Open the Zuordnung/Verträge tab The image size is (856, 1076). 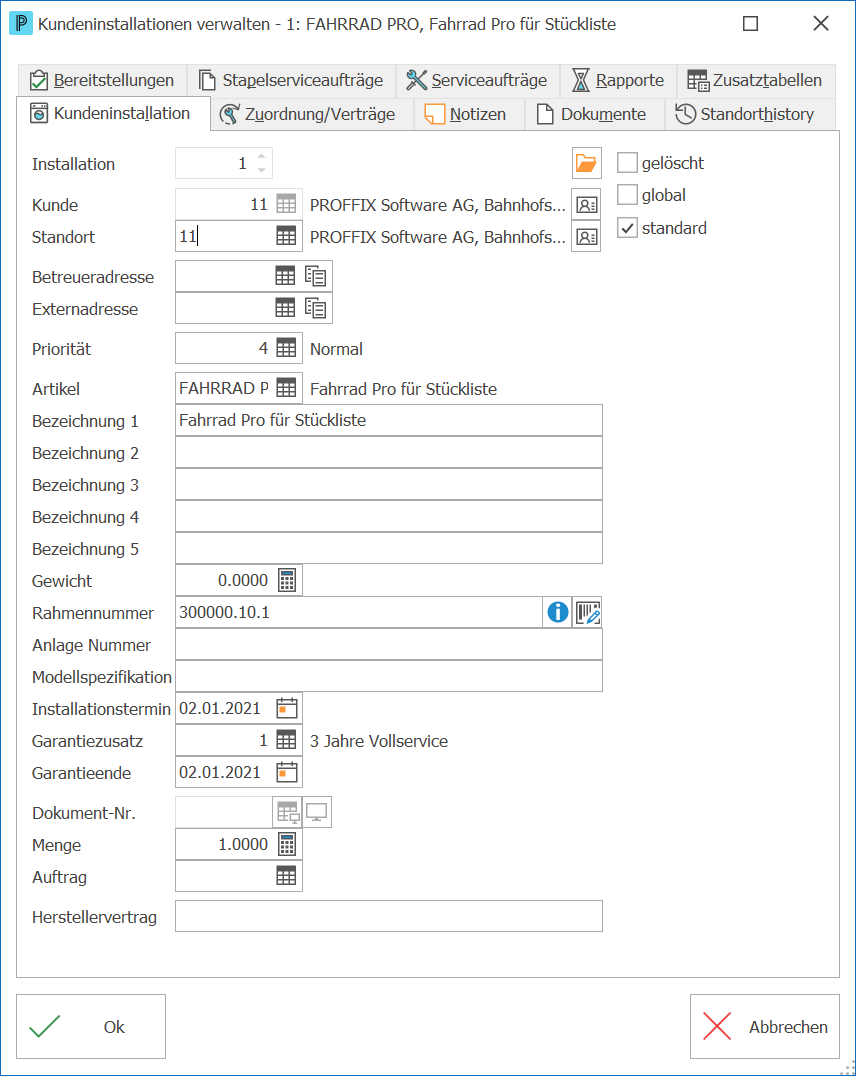pyautogui.click(x=311, y=114)
